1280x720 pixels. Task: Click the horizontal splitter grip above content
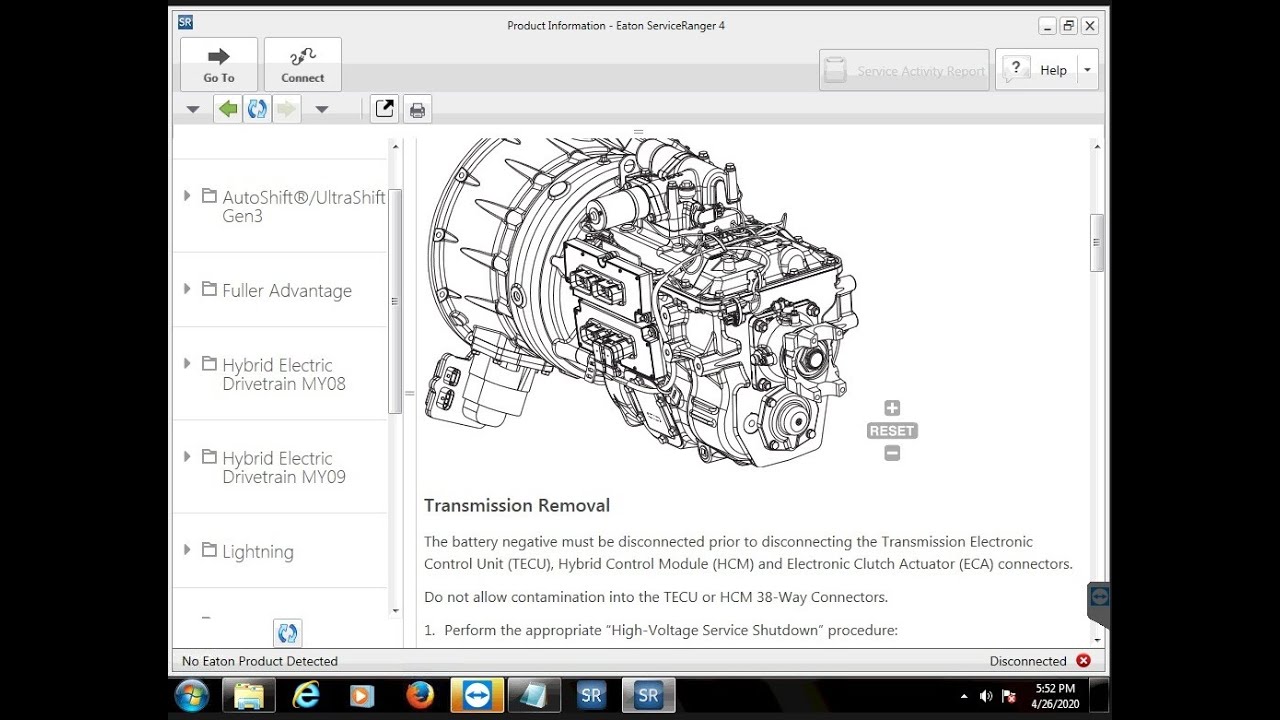(x=638, y=132)
